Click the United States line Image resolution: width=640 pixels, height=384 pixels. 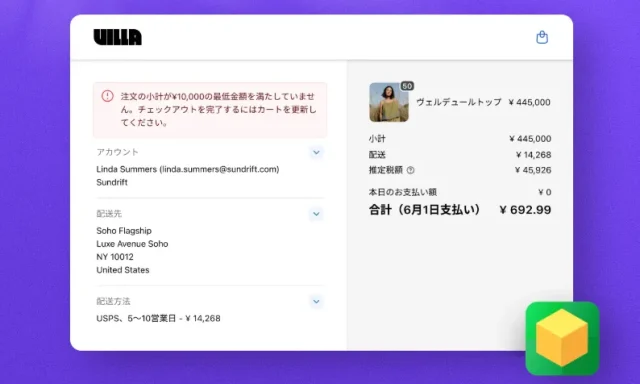pyautogui.click(x=123, y=270)
